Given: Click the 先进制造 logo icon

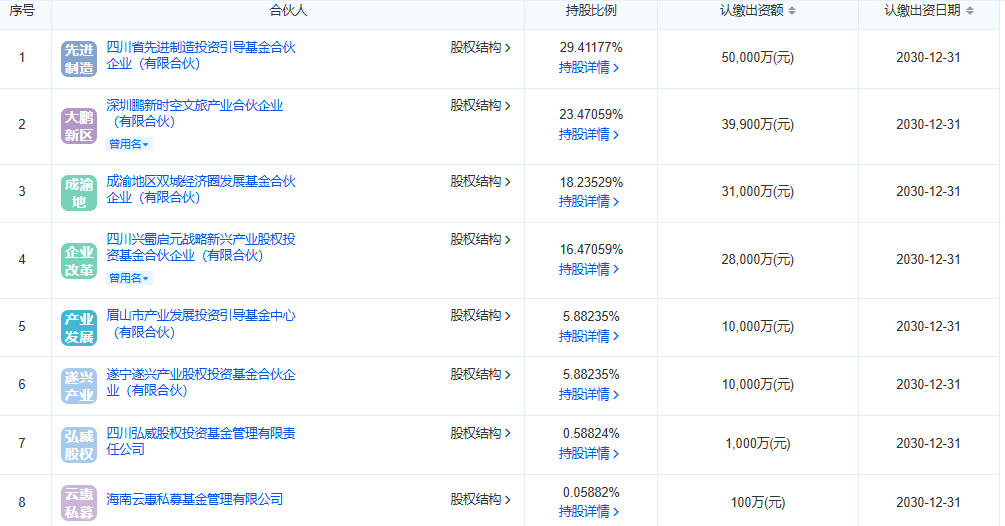Looking at the screenshot, I should tap(79, 59).
